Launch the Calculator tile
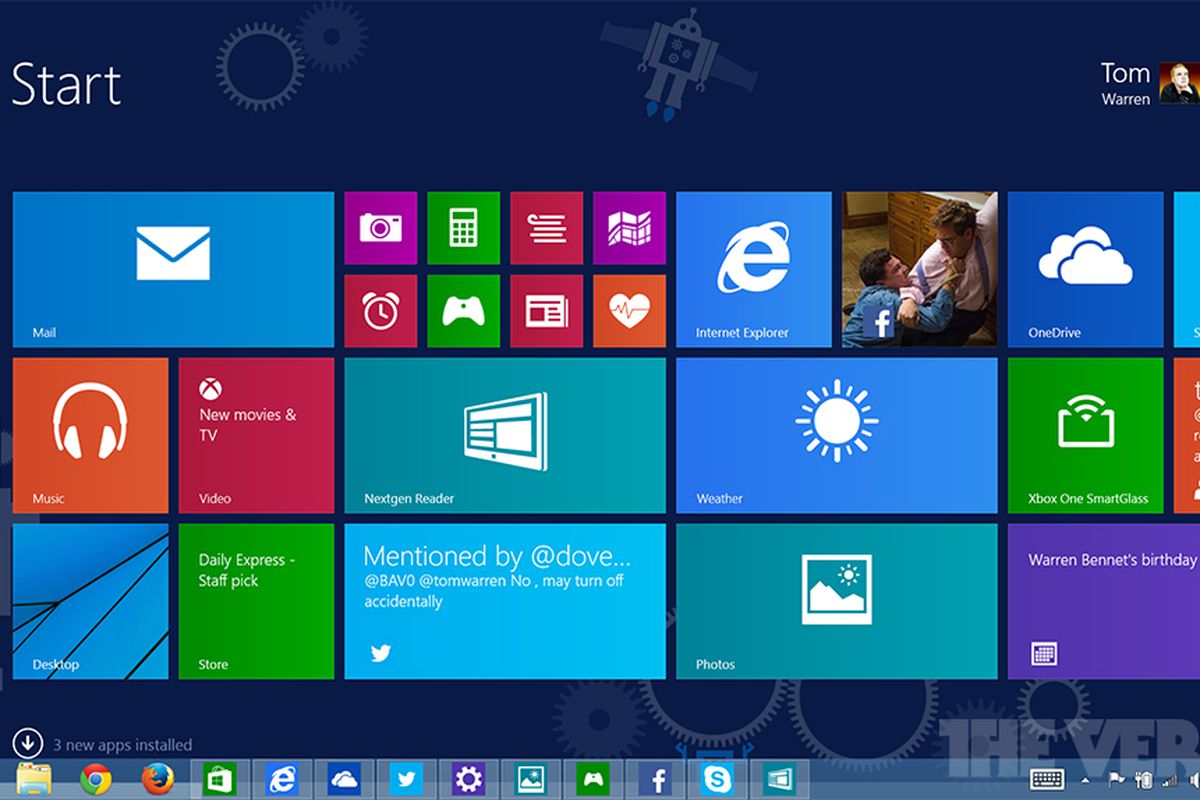This screenshot has height=800, width=1200. (463, 228)
